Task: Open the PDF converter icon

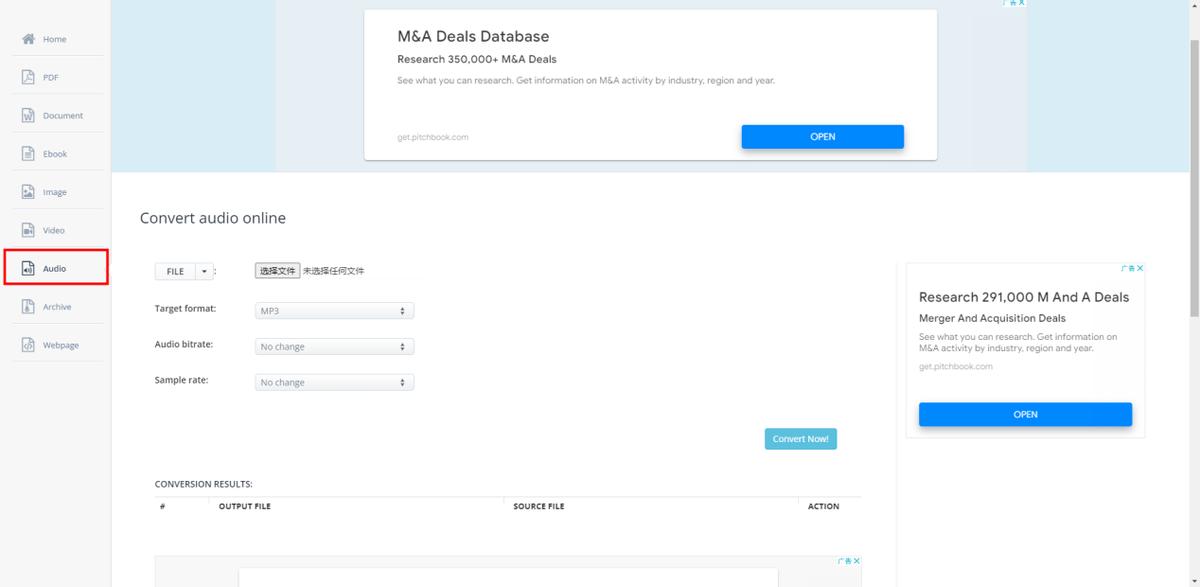Action: coord(29,77)
